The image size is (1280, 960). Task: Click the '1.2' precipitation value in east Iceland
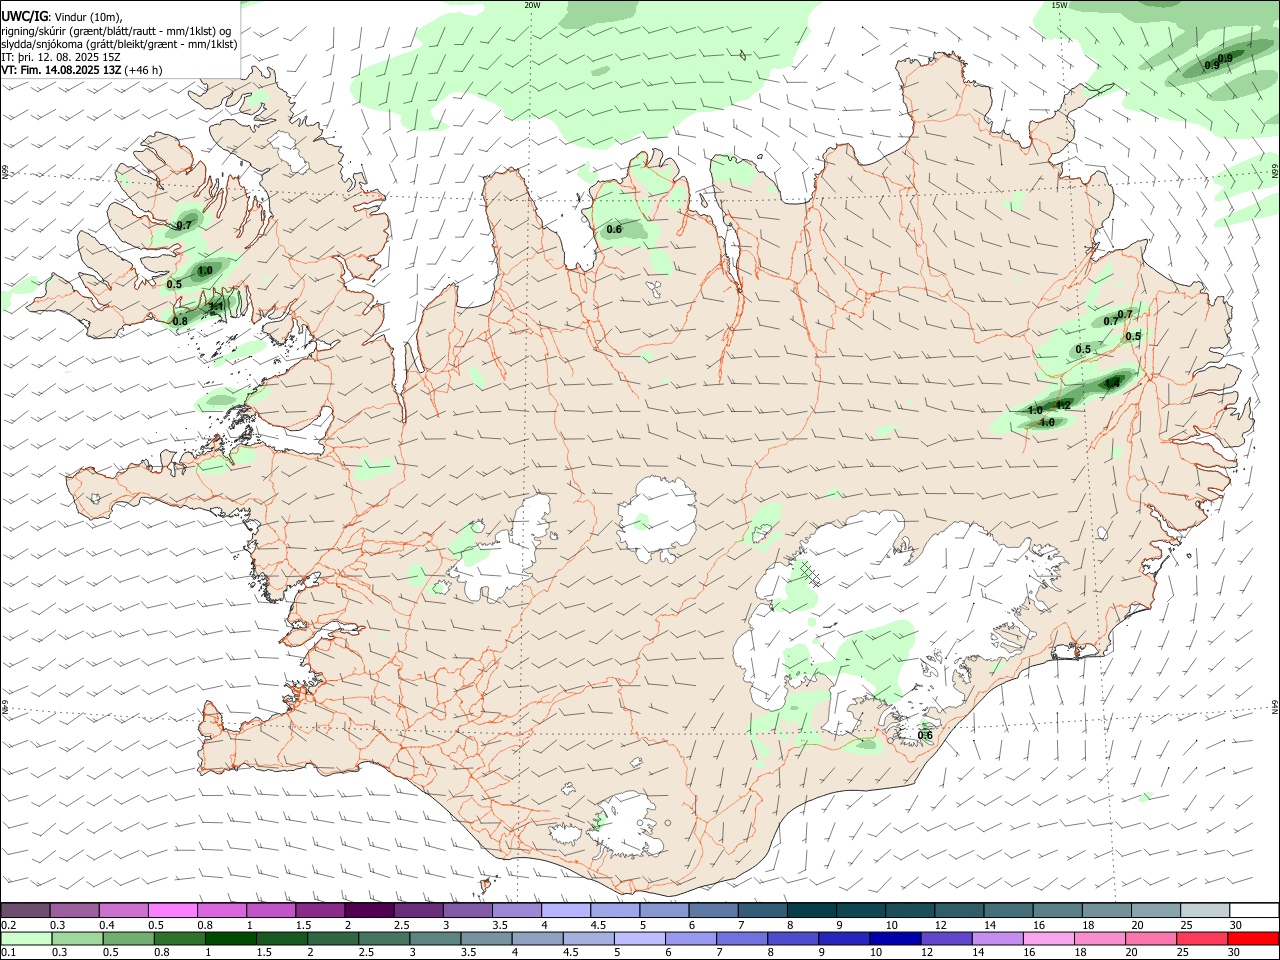click(1063, 405)
